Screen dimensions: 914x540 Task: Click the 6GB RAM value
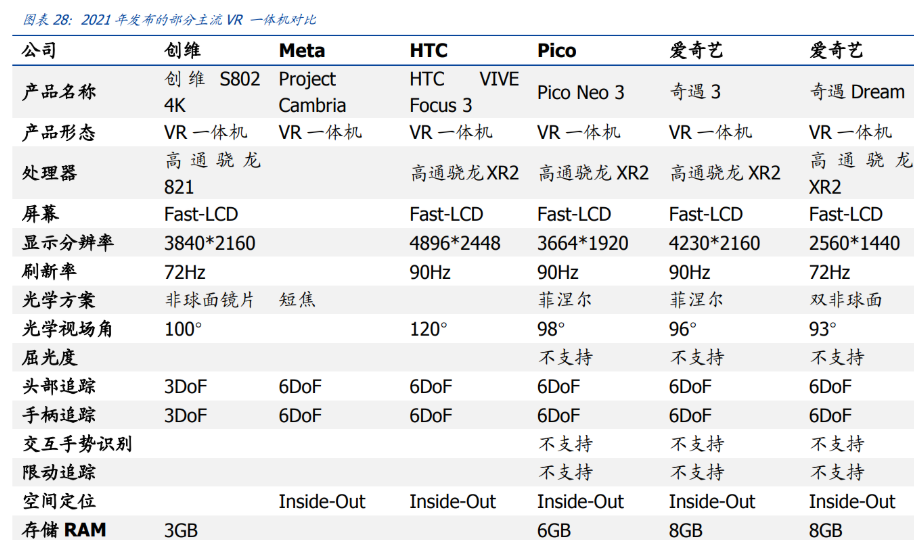pyautogui.click(x=554, y=530)
